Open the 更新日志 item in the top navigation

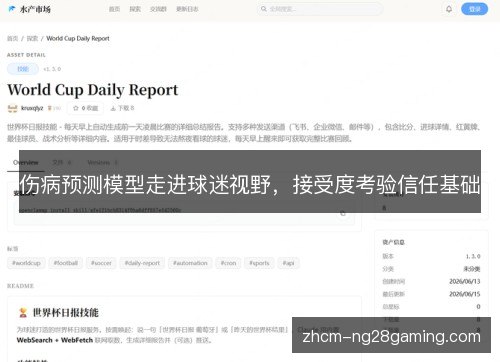tap(187, 9)
